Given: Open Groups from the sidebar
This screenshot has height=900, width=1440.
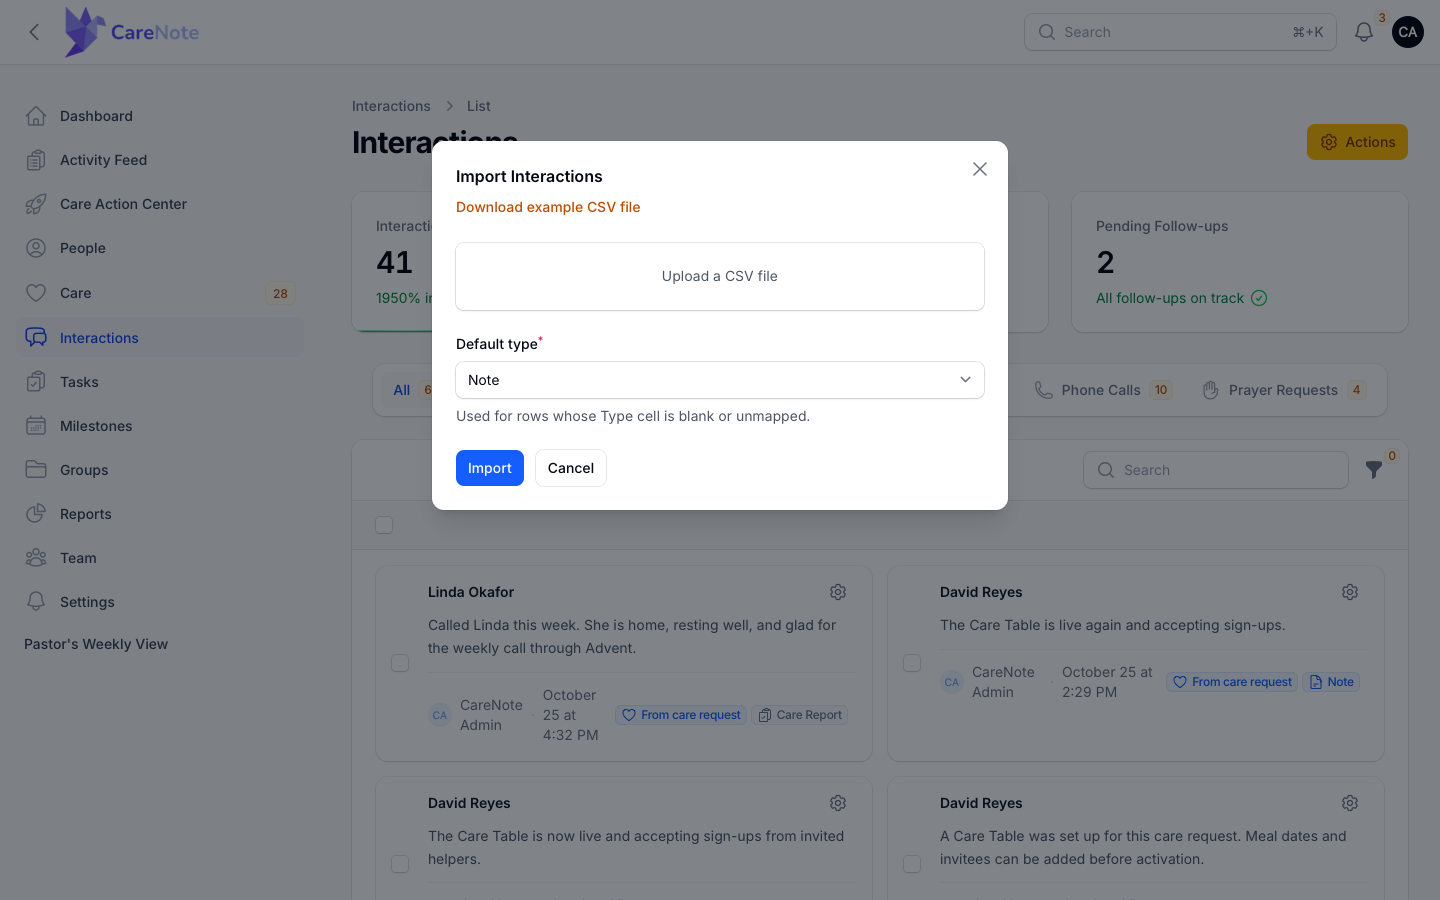Looking at the screenshot, I should [x=160, y=470].
